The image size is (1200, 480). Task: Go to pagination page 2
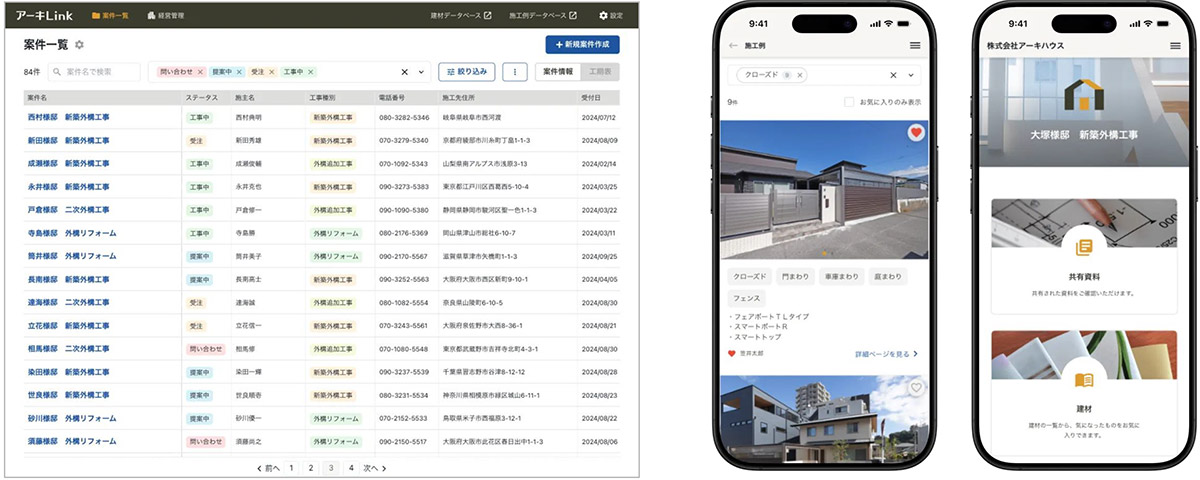click(x=311, y=467)
